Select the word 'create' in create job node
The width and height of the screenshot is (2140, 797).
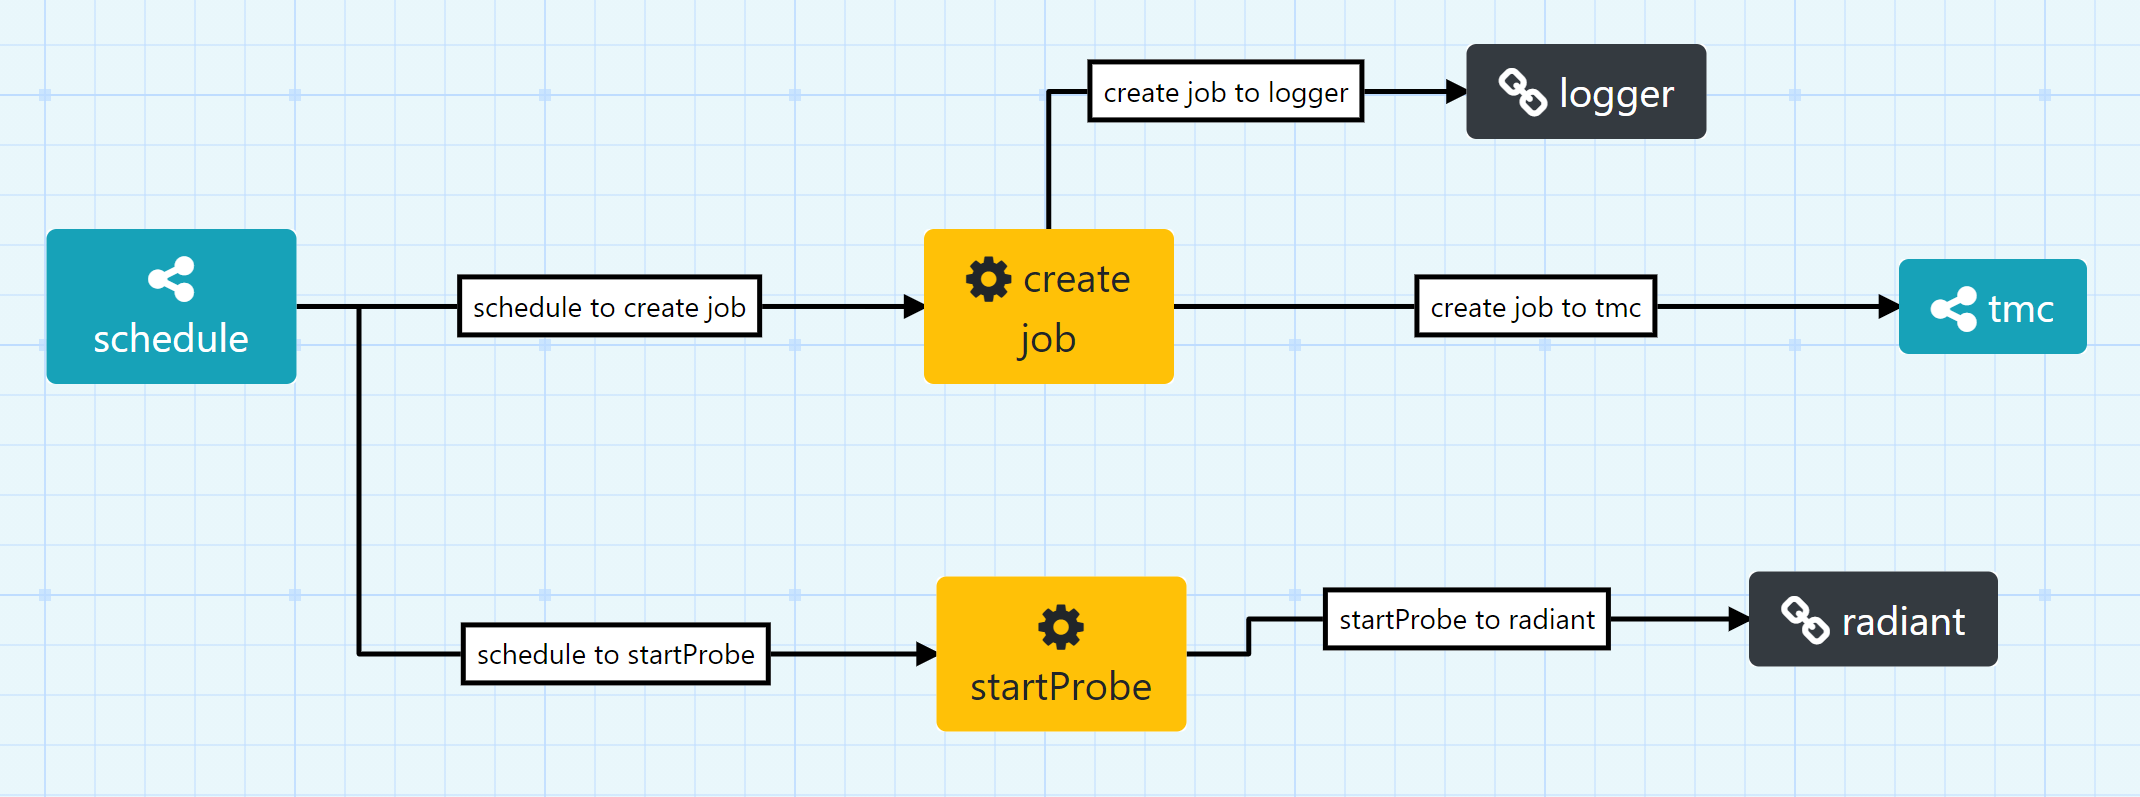point(1076,279)
